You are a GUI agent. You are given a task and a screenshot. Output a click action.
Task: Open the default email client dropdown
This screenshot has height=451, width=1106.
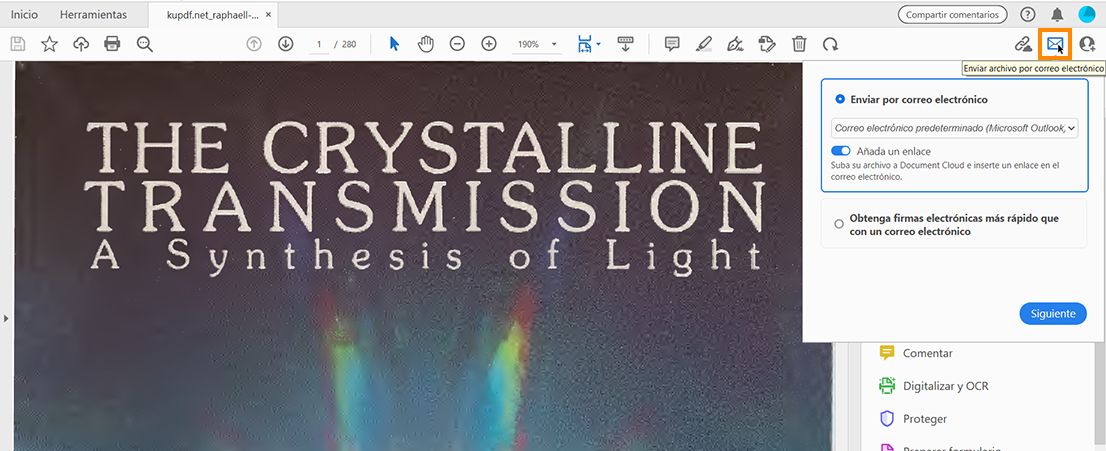point(954,128)
